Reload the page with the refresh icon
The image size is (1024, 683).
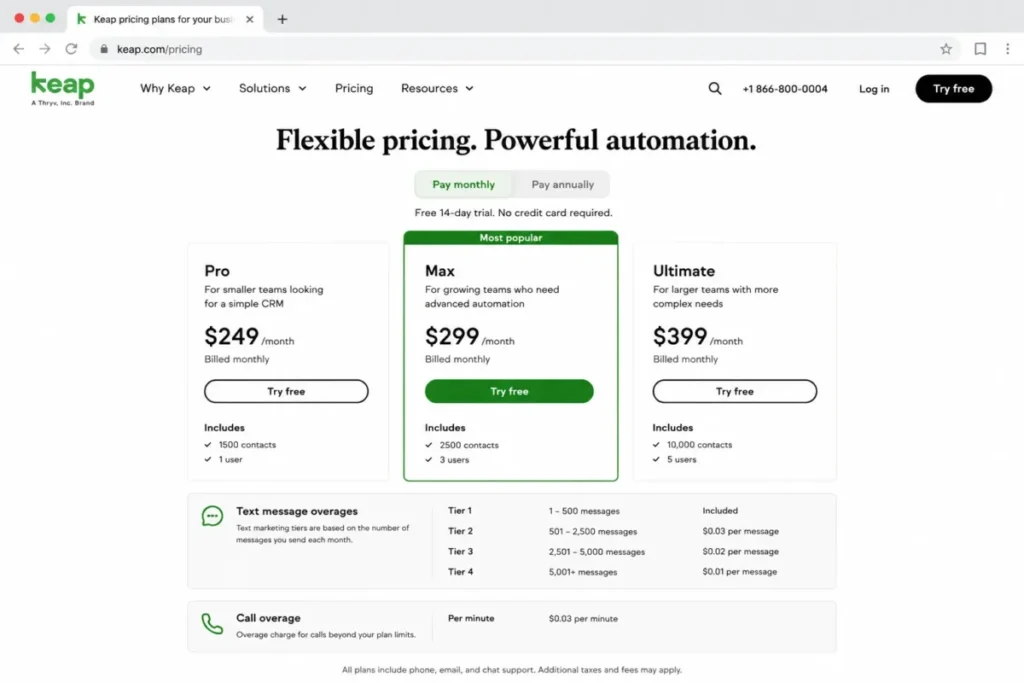pyautogui.click(x=71, y=49)
